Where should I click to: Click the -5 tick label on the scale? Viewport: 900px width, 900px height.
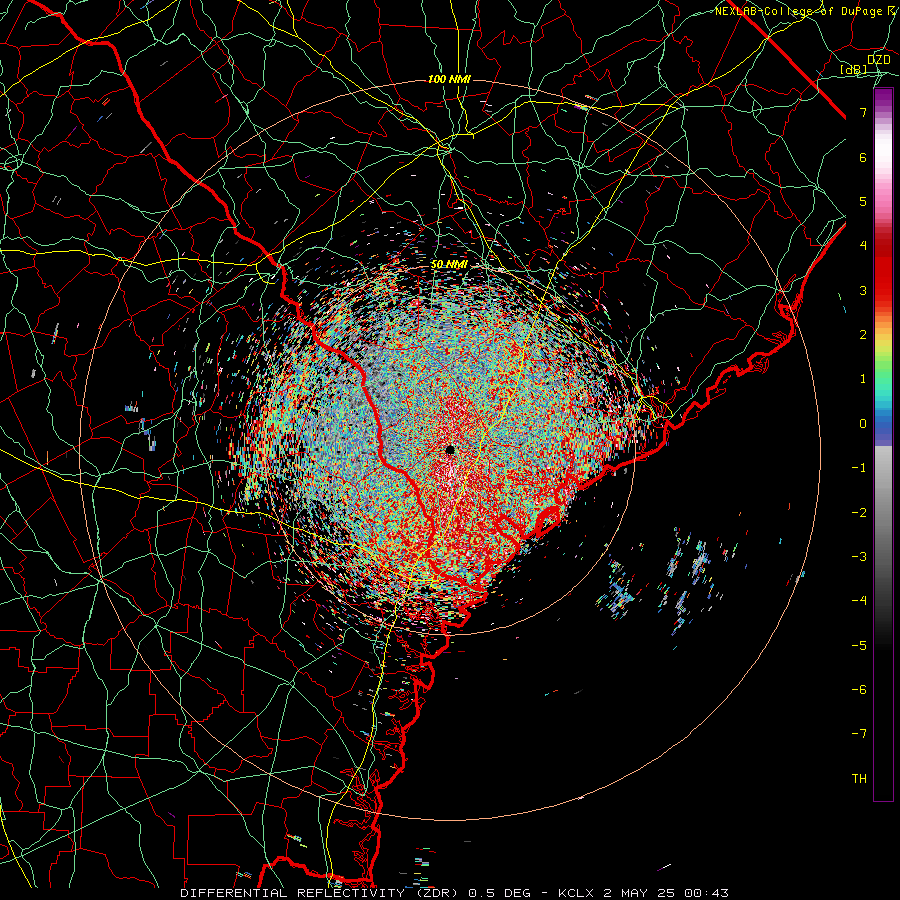(859, 646)
